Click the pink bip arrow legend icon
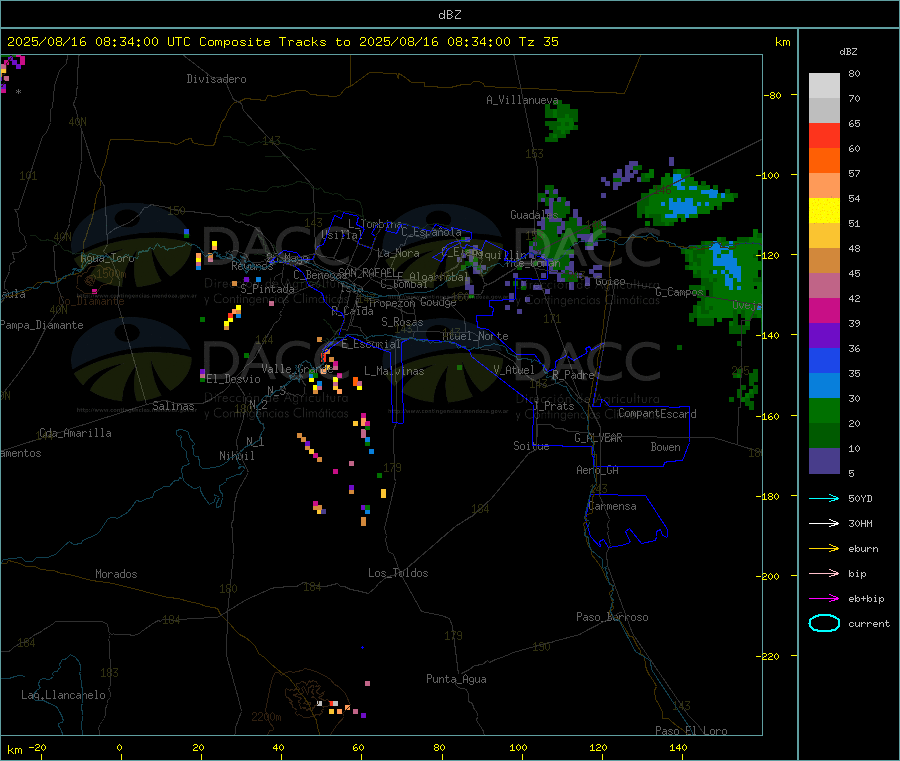 [824, 573]
